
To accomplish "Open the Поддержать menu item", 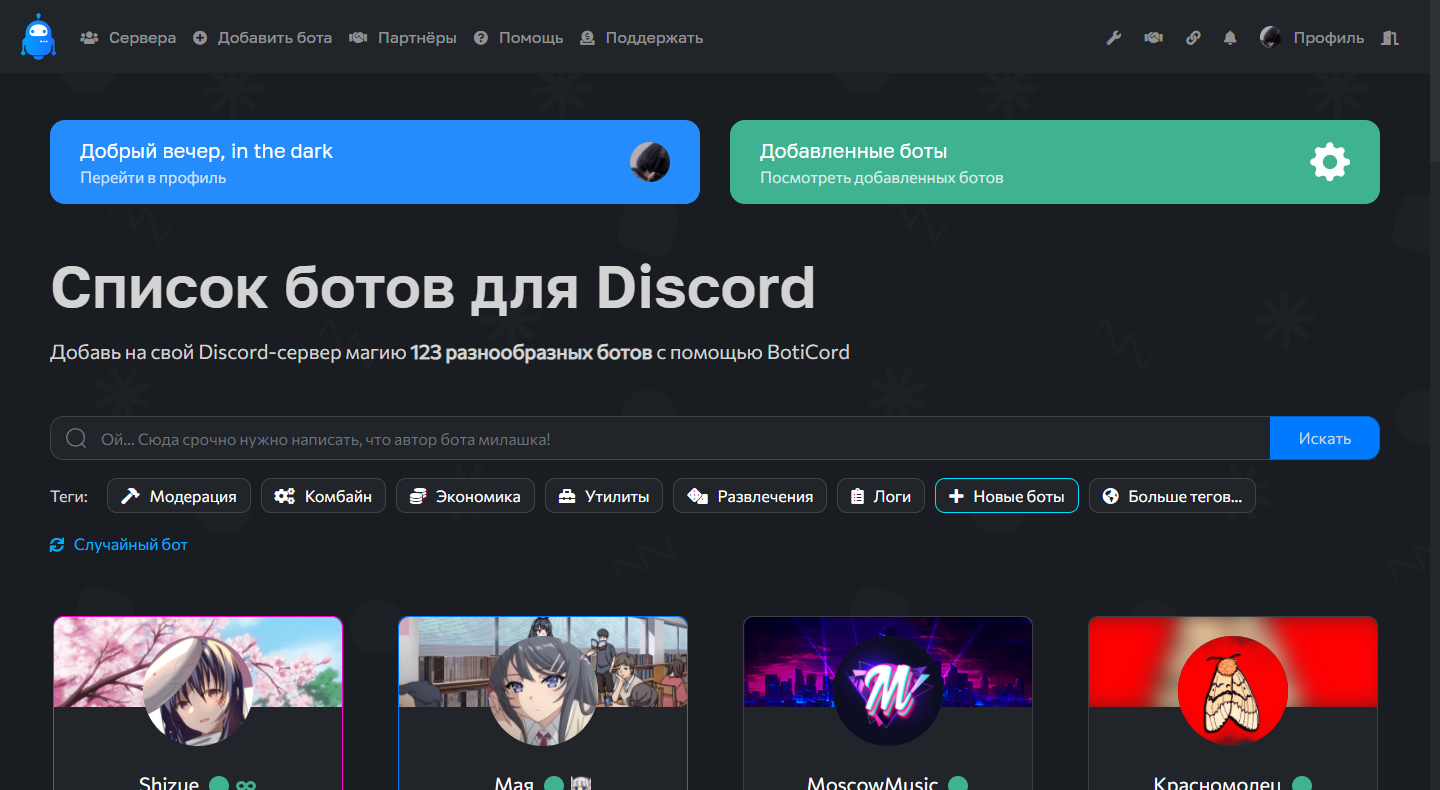I will coord(641,38).
